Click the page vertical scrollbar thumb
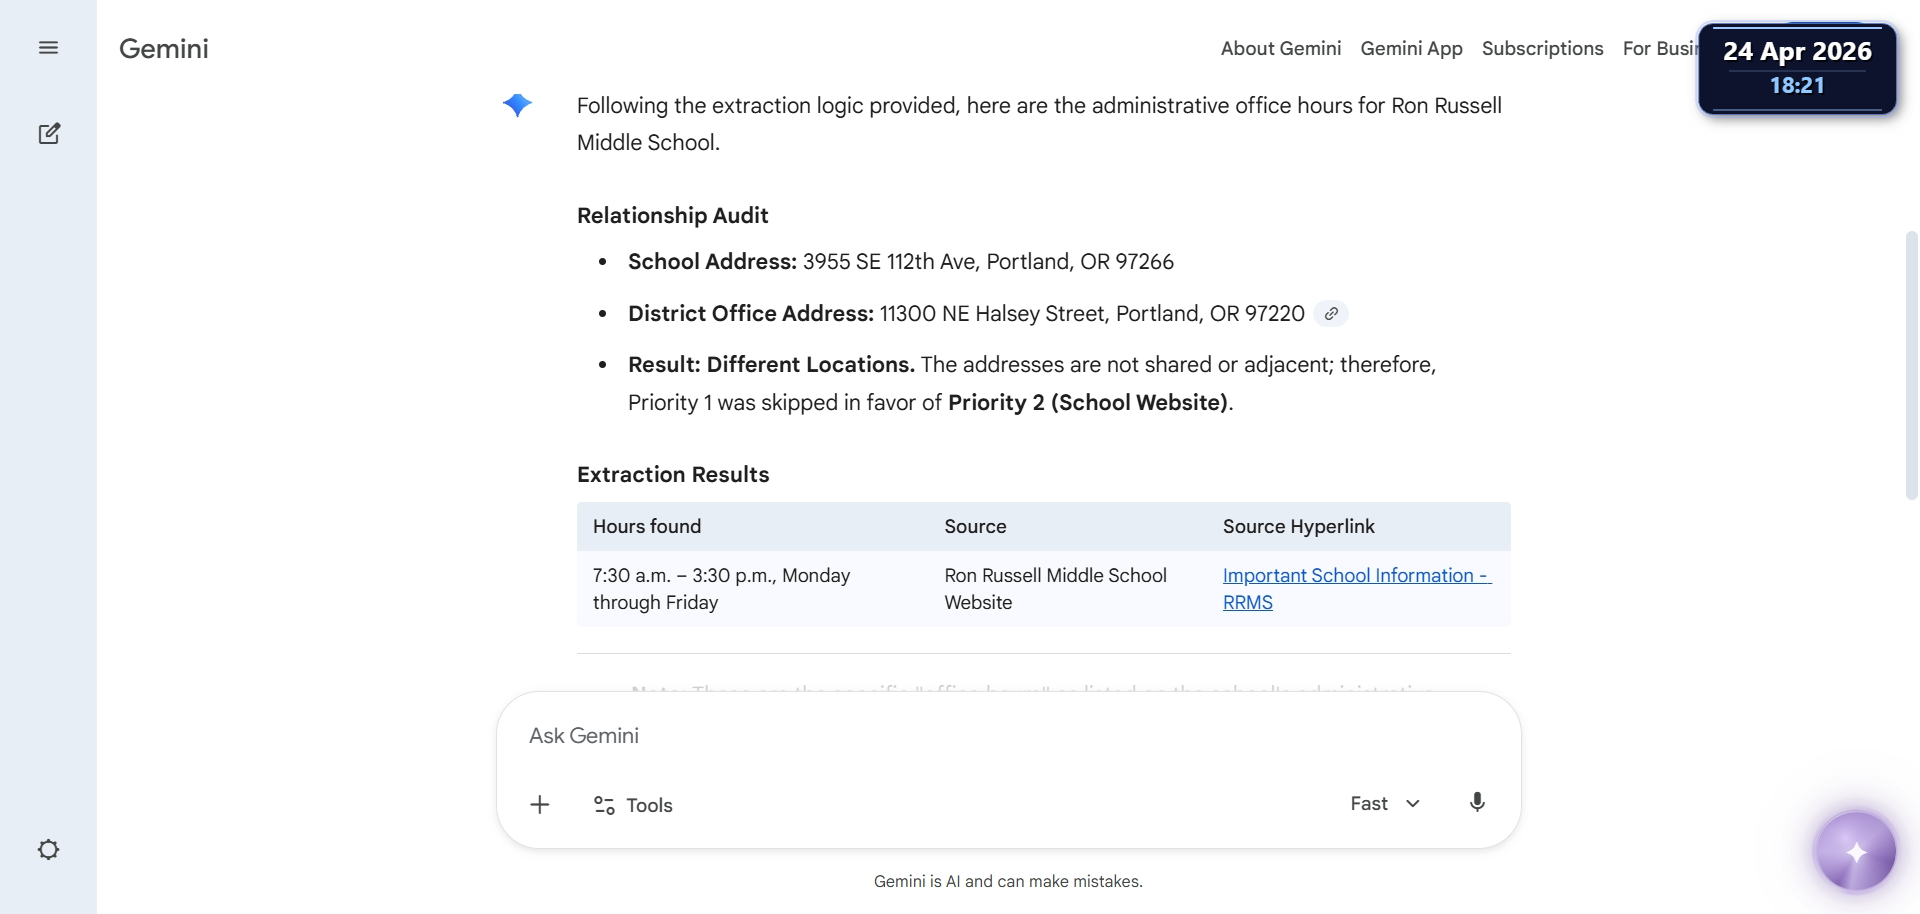1920x914 pixels. tap(1911, 365)
